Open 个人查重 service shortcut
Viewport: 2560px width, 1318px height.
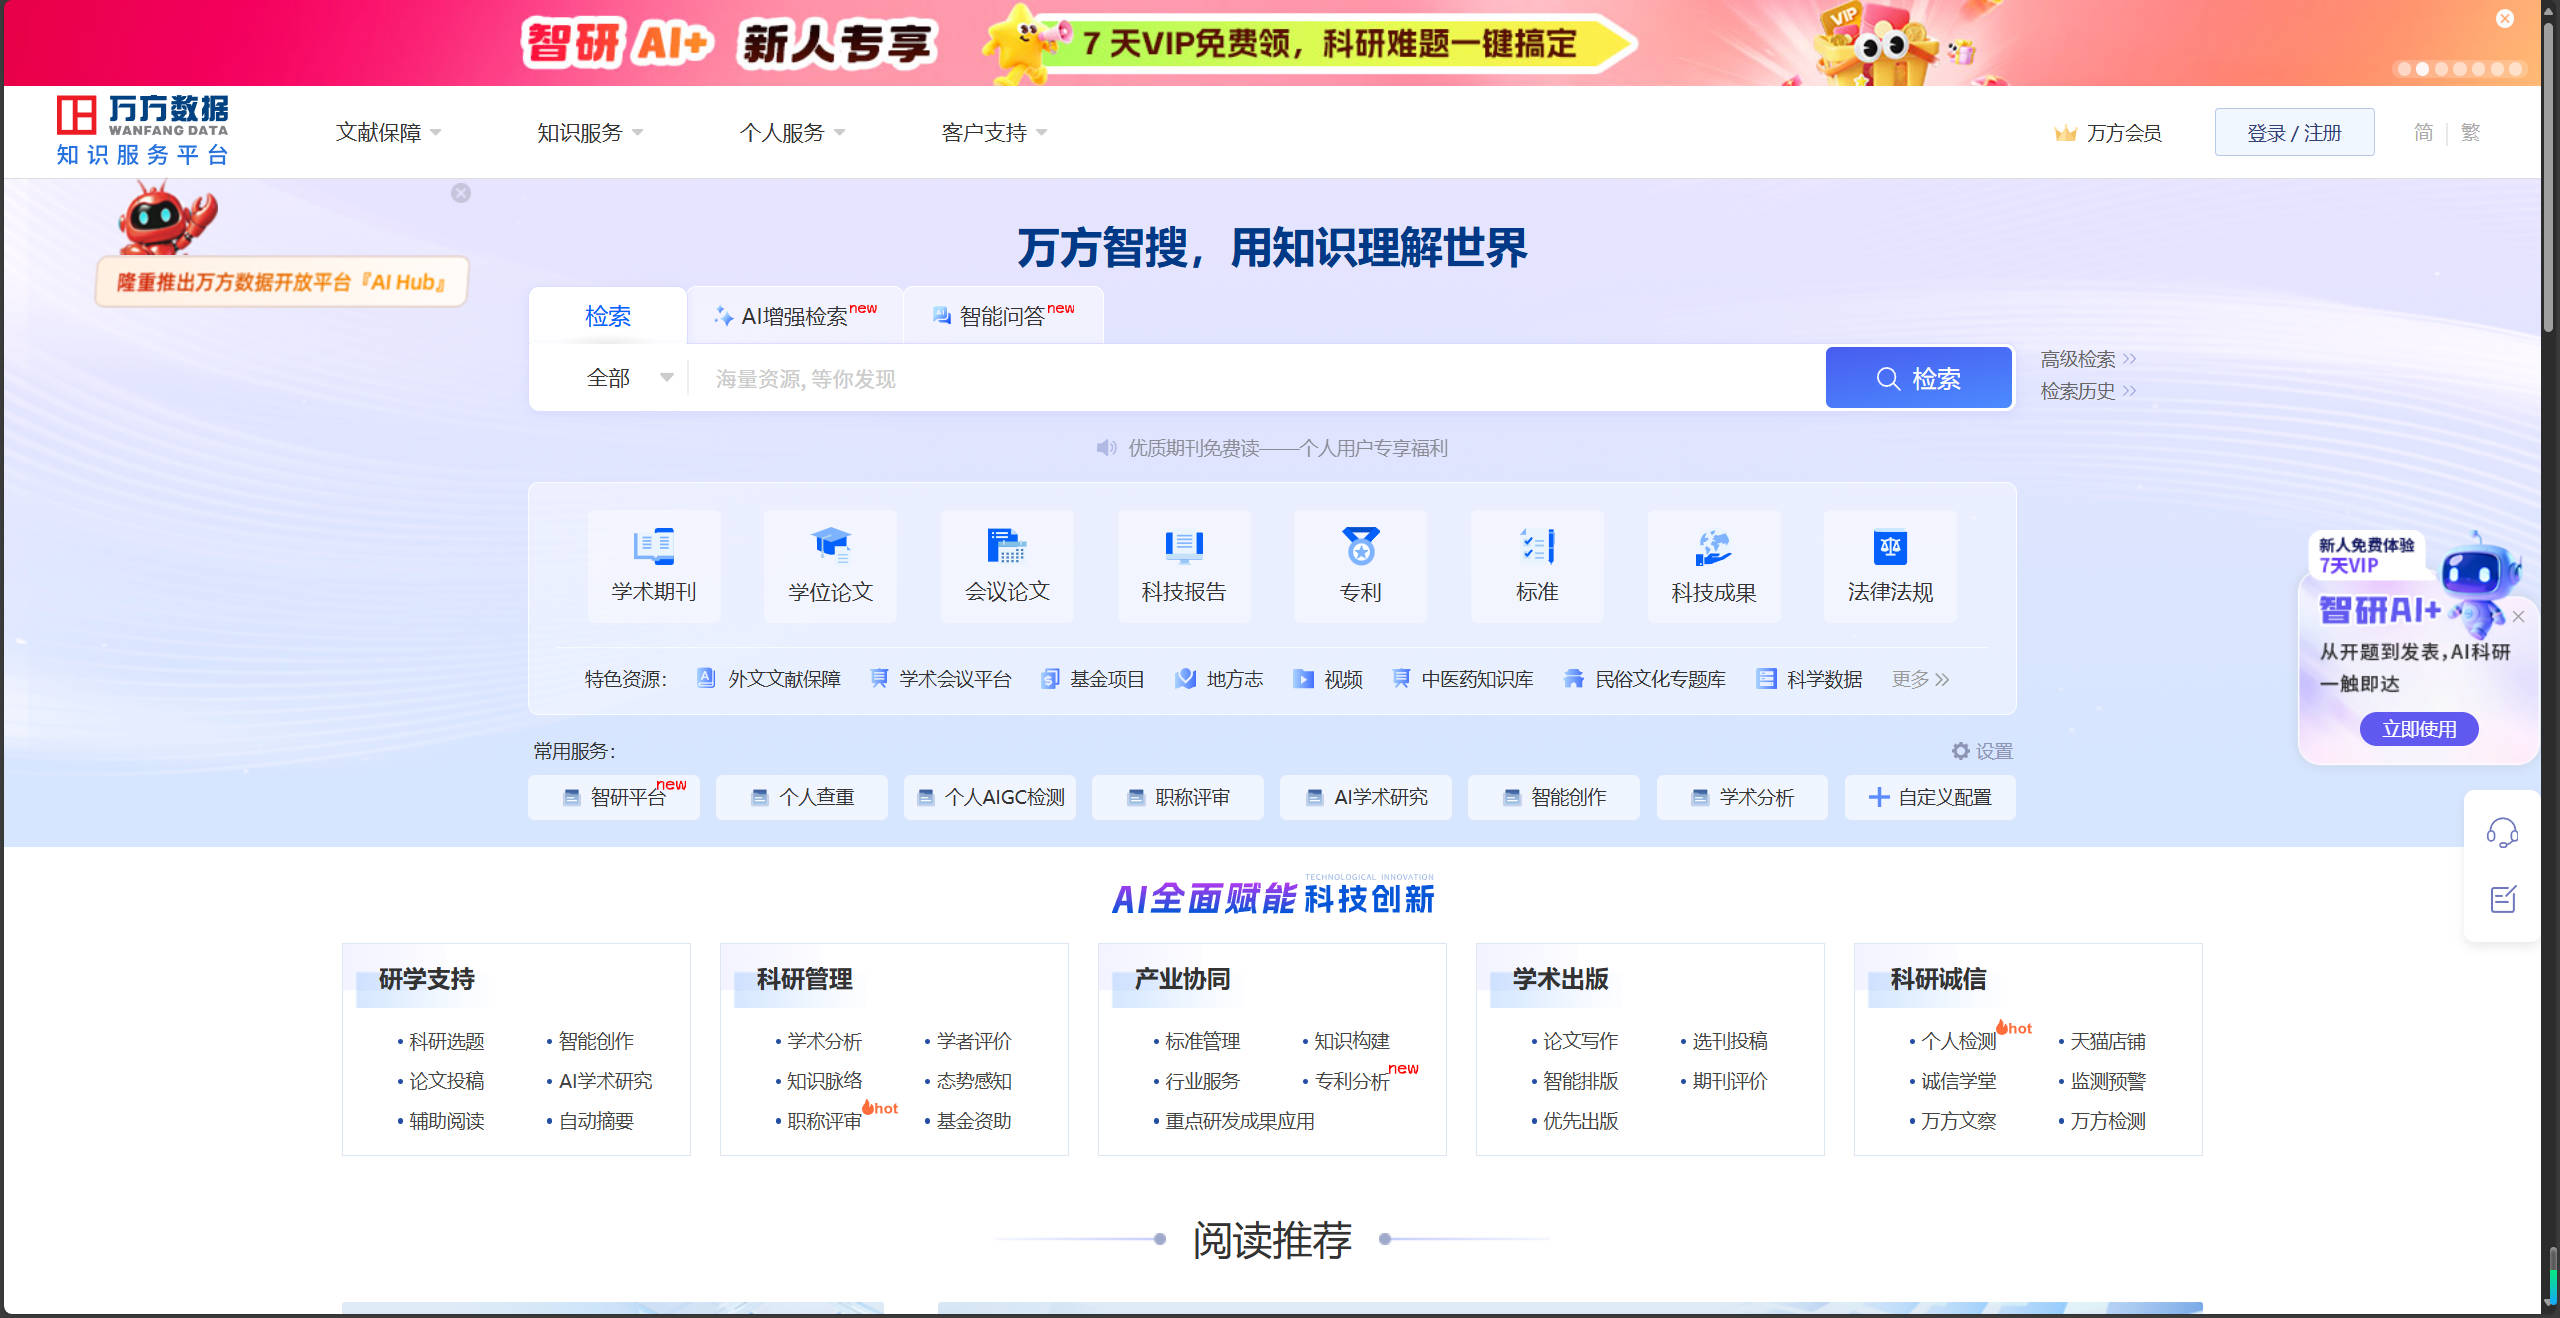point(801,797)
